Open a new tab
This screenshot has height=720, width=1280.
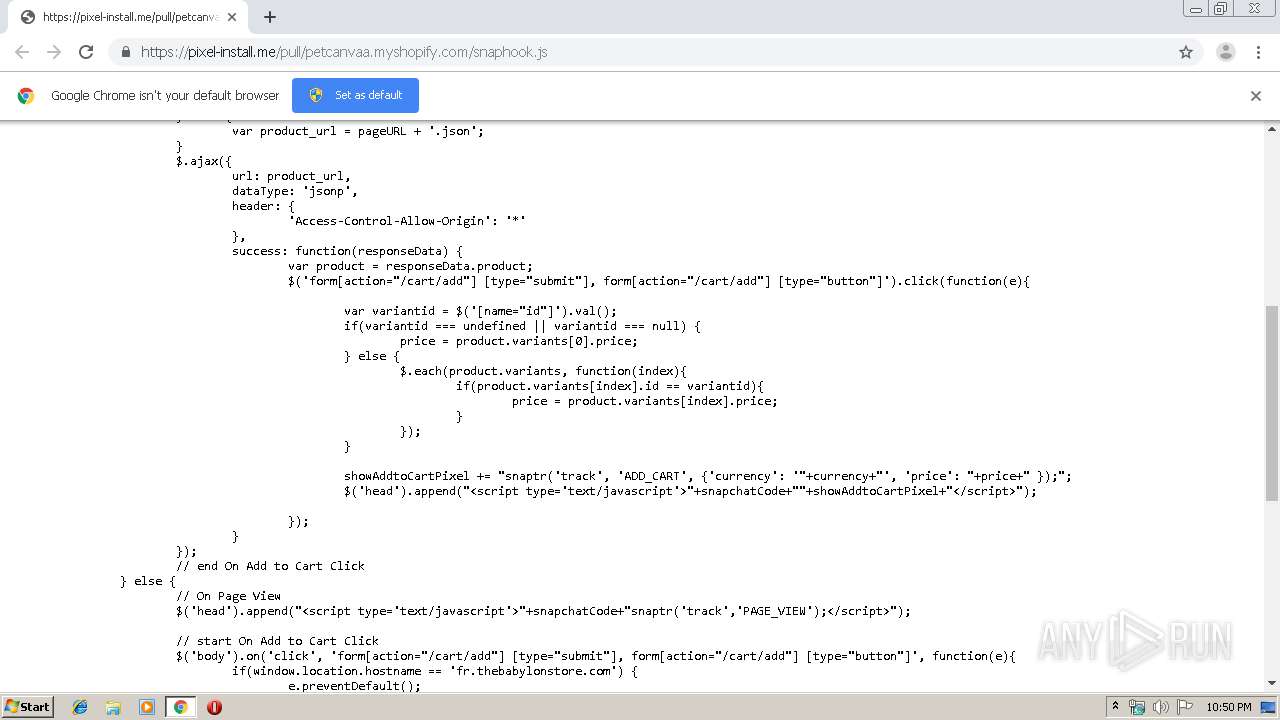click(x=269, y=17)
